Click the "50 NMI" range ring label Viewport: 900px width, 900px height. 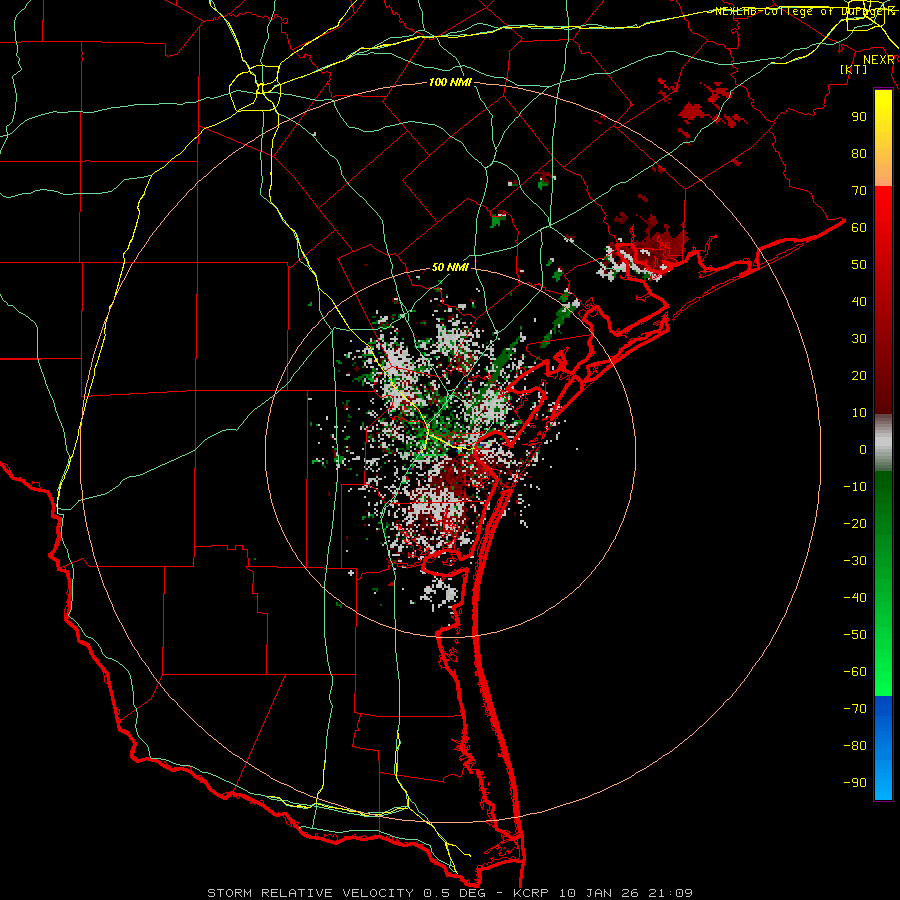pos(450,267)
